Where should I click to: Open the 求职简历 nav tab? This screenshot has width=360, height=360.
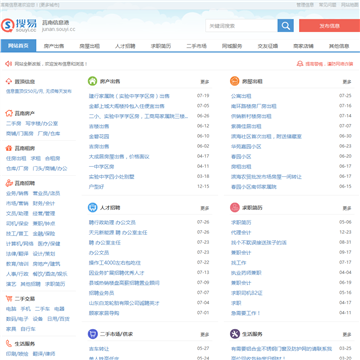click(161, 46)
